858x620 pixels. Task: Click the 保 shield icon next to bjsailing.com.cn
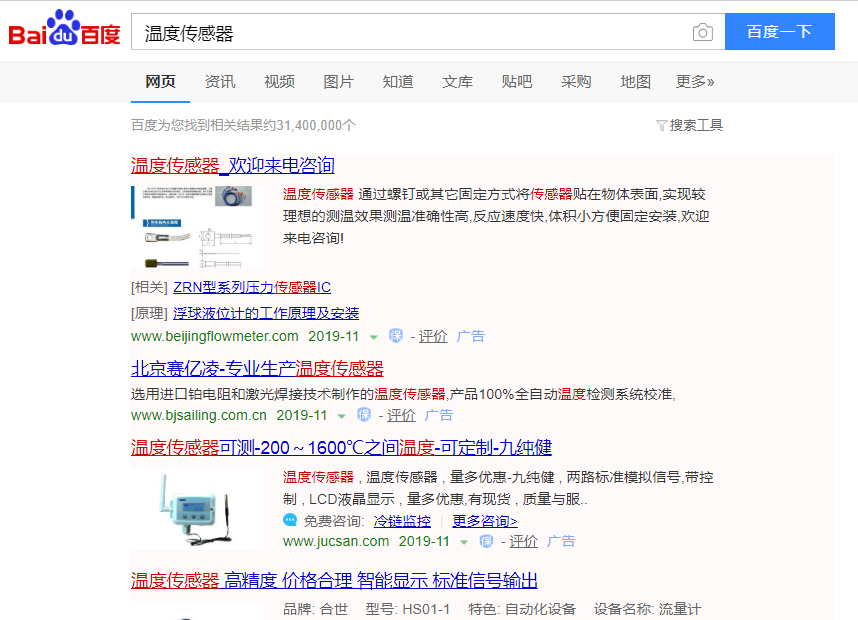tap(364, 415)
